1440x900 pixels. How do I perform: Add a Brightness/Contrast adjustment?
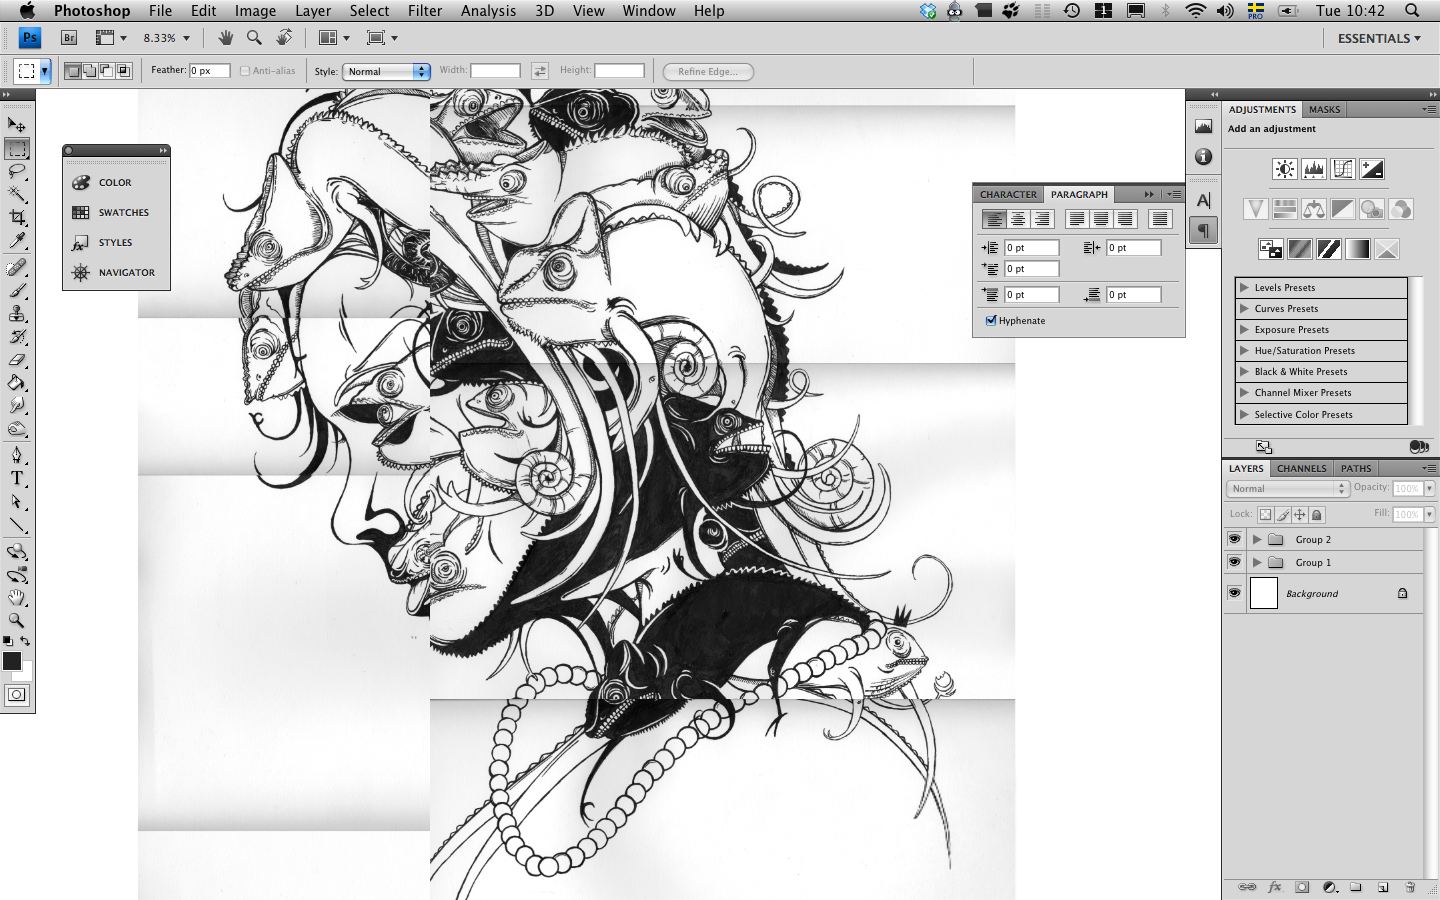coord(1285,169)
